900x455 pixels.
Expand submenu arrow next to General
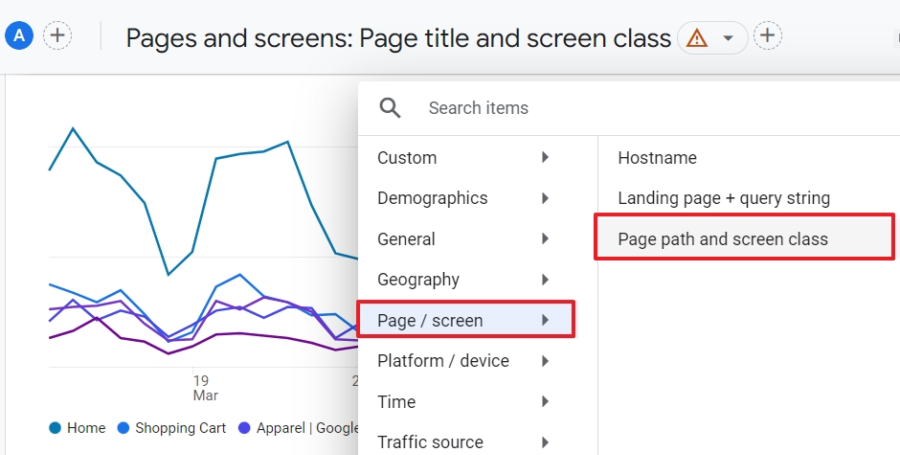coord(545,239)
